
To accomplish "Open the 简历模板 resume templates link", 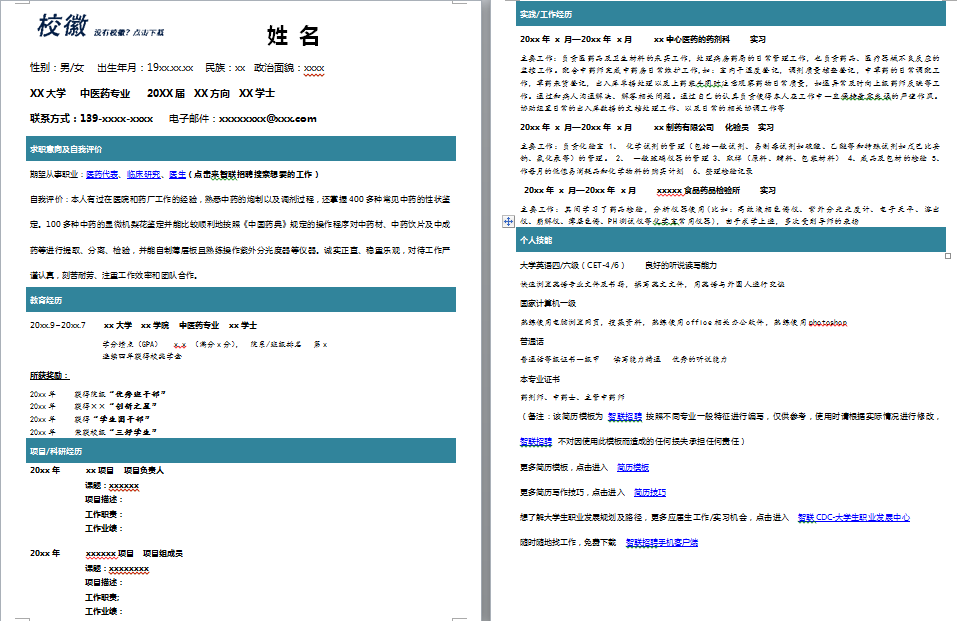I will click(x=635, y=466).
